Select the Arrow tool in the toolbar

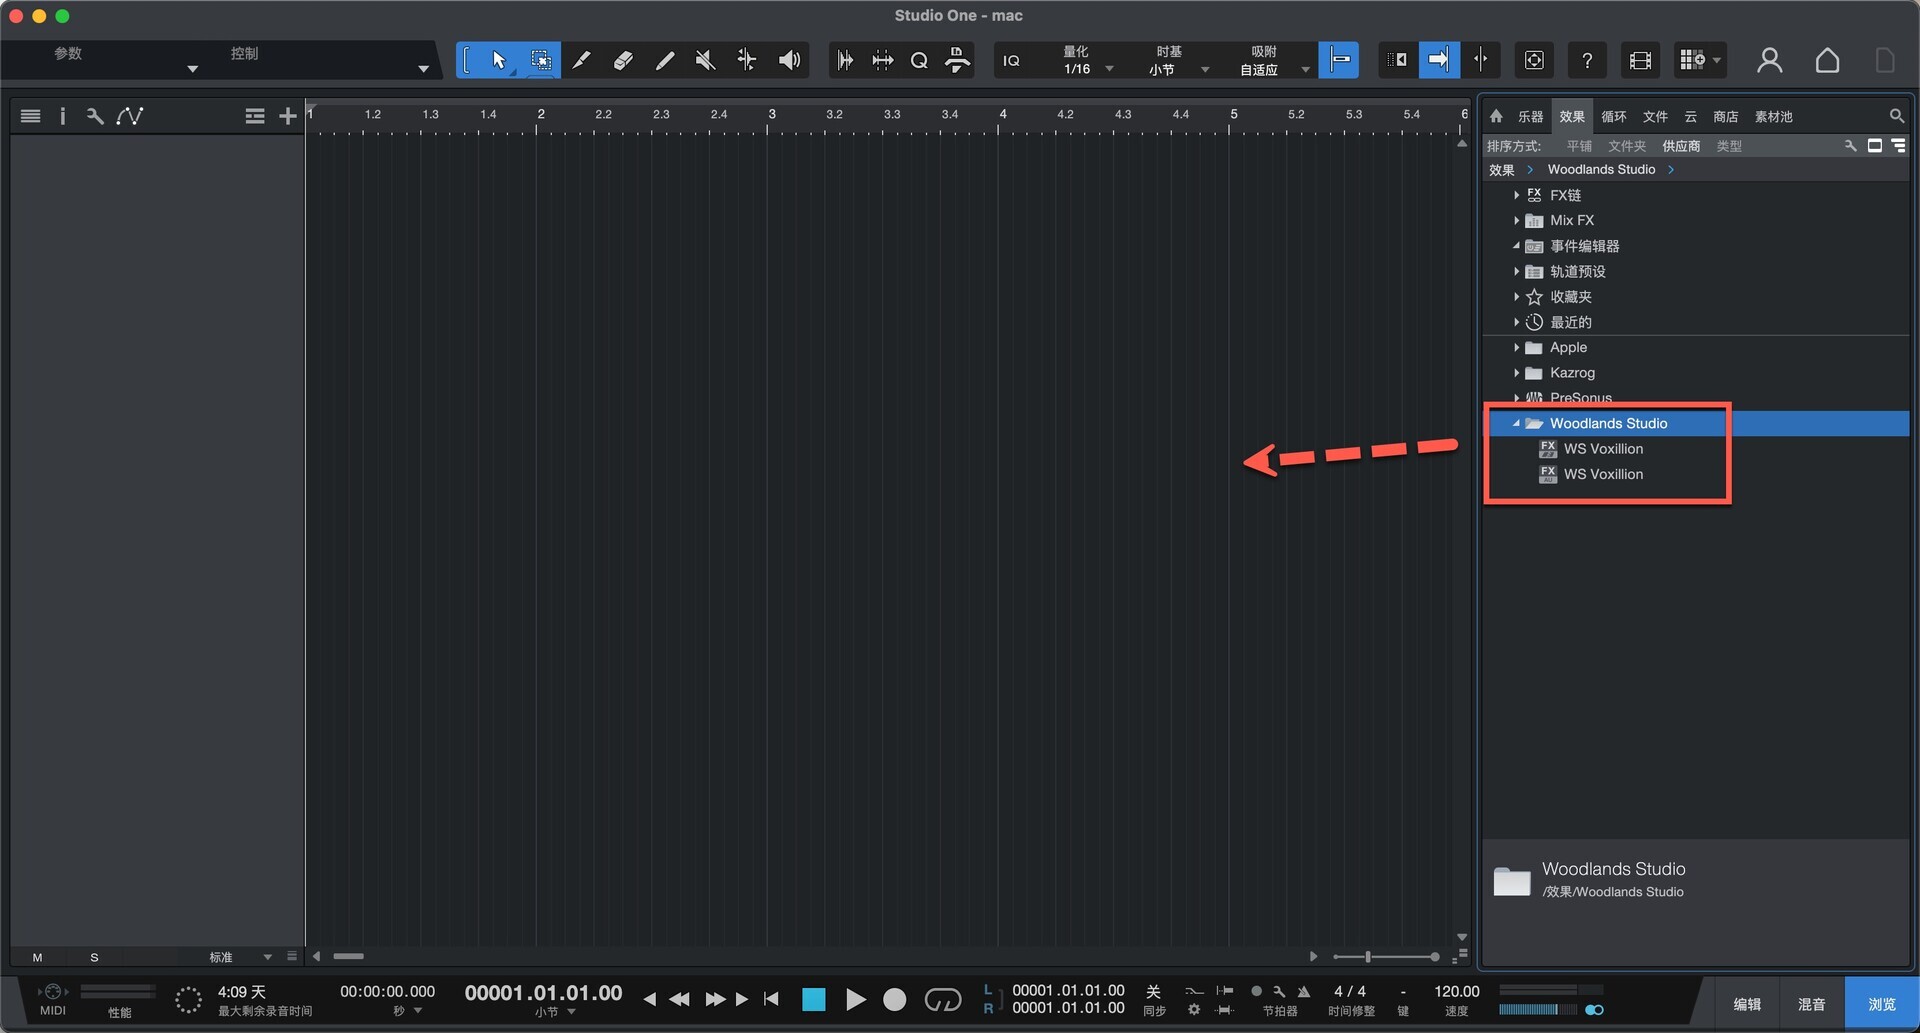[x=498, y=60]
